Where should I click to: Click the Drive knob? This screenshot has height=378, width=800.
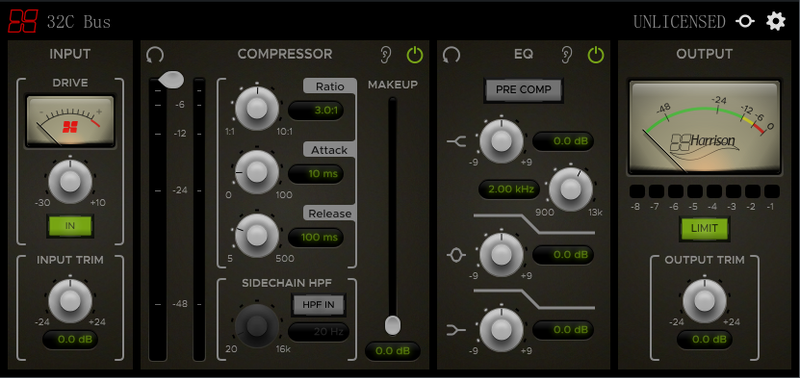pos(70,182)
